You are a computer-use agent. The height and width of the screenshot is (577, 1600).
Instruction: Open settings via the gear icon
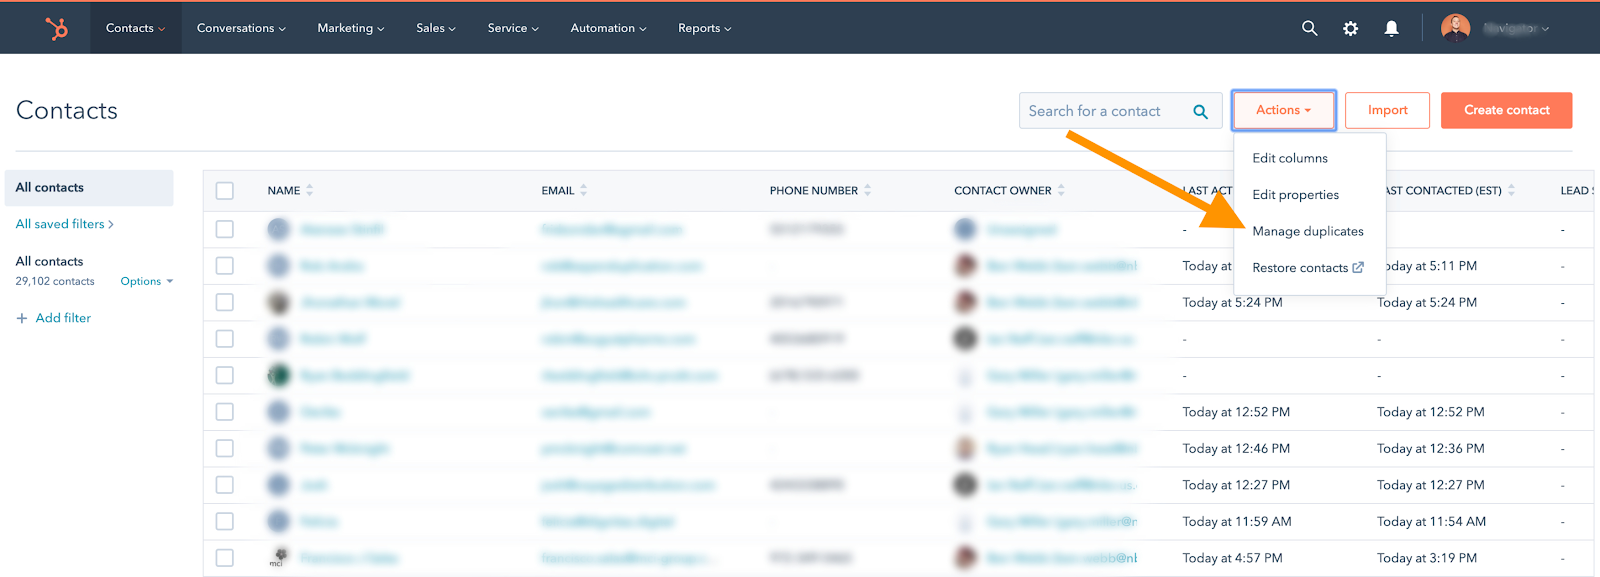pyautogui.click(x=1350, y=28)
